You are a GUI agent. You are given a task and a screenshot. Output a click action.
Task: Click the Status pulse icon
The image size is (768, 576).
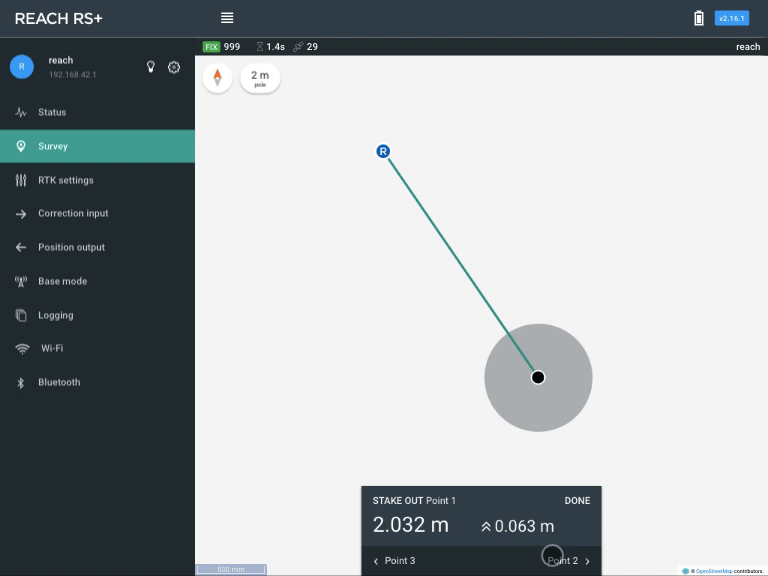coord(21,112)
